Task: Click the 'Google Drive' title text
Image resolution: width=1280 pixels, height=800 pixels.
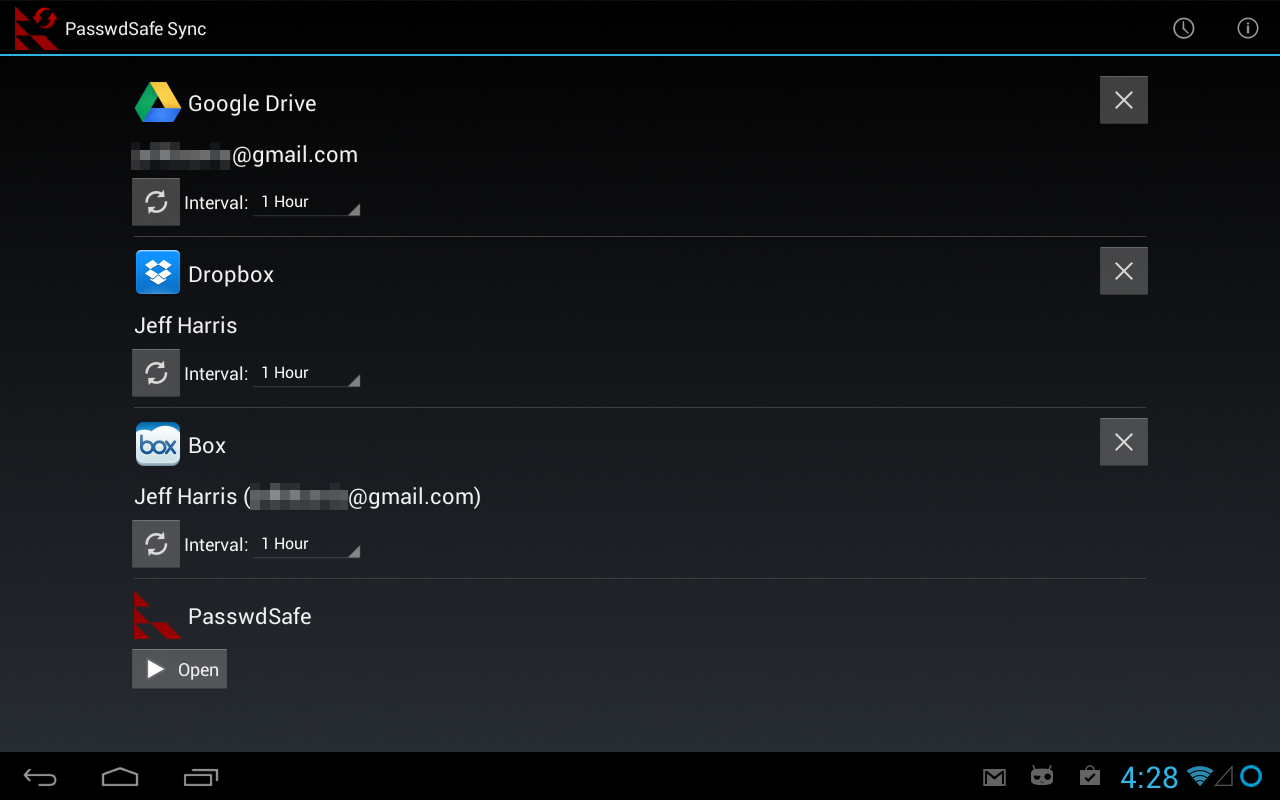Action: 252,103
